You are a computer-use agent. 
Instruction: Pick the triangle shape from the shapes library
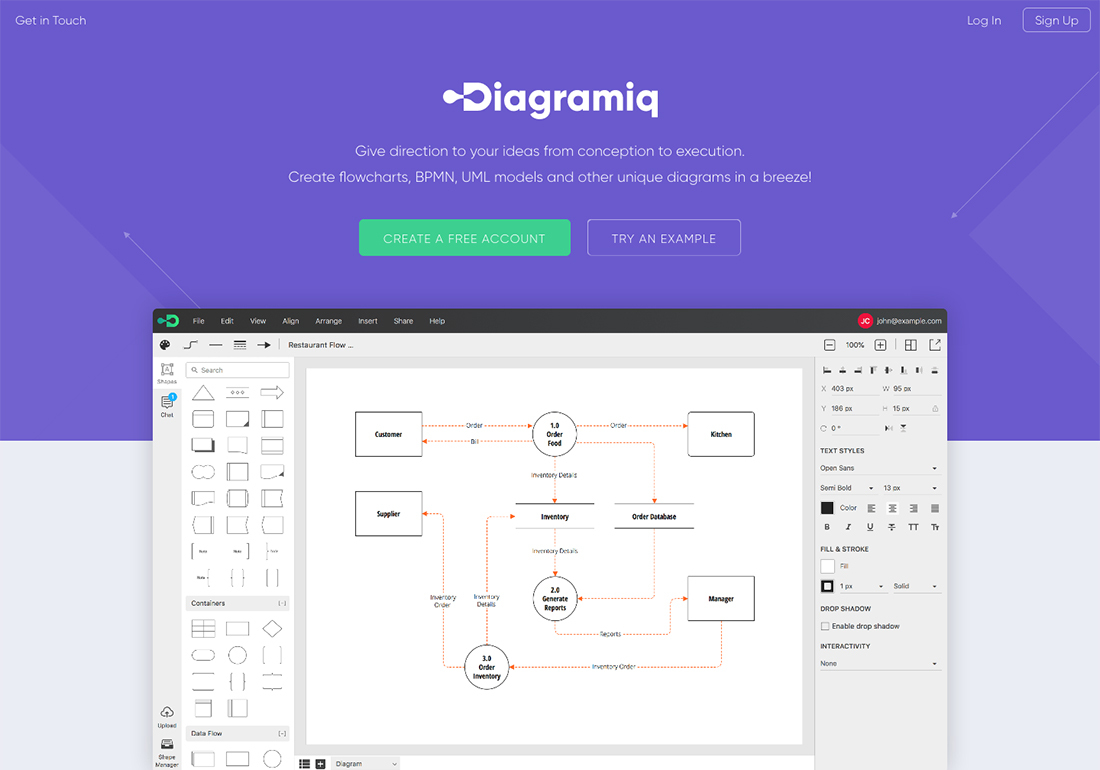(x=203, y=393)
